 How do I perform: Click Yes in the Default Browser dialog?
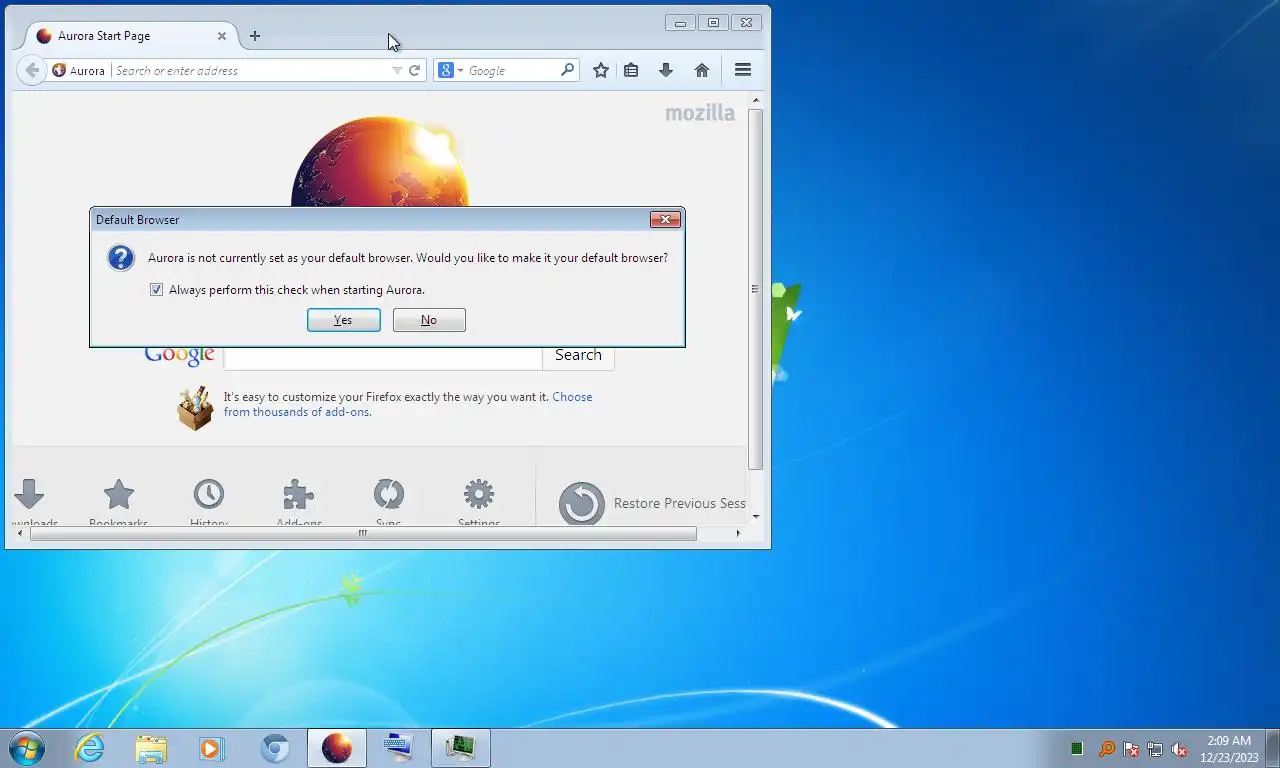click(x=343, y=320)
